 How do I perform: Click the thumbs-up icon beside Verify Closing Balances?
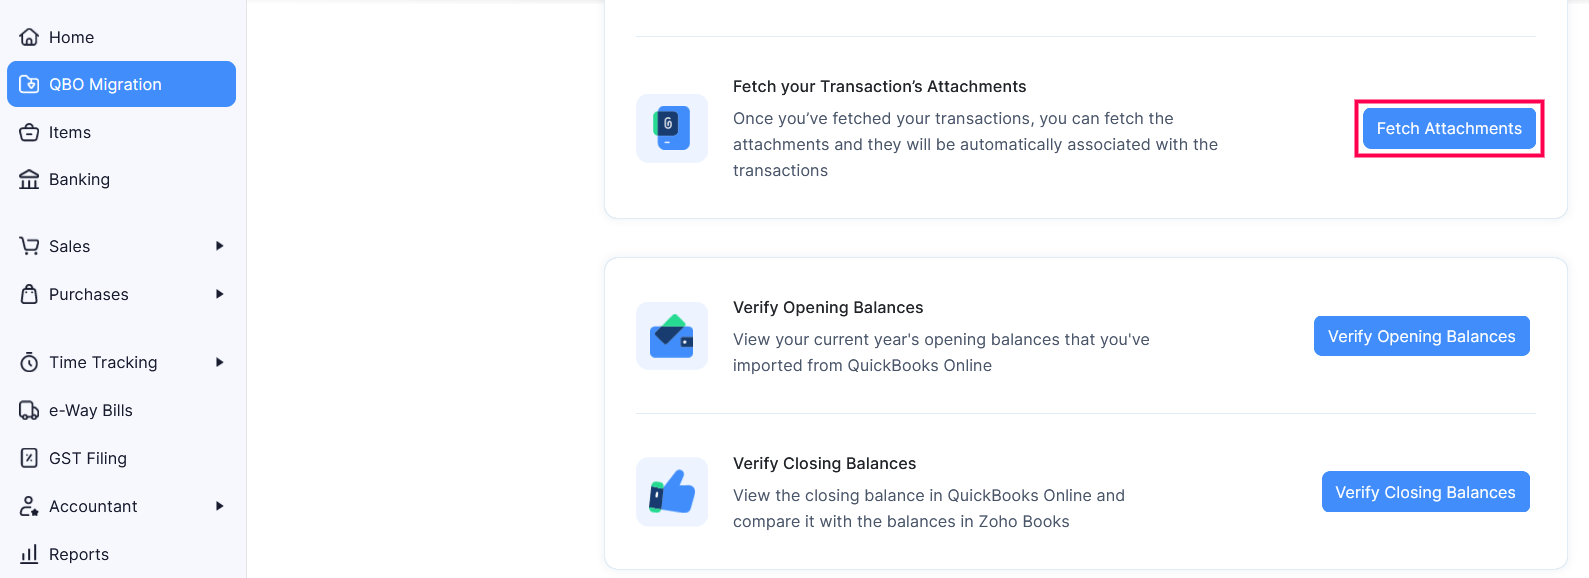click(671, 492)
